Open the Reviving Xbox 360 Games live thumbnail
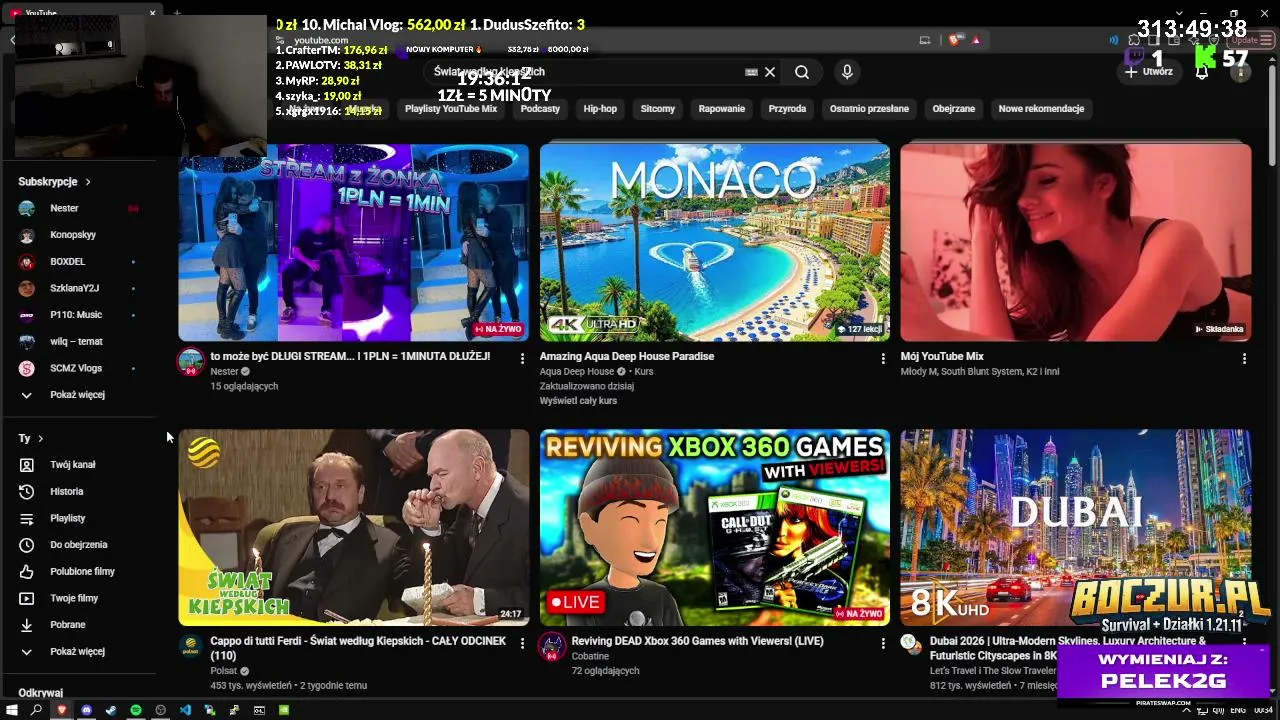1280x720 pixels. point(715,528)
